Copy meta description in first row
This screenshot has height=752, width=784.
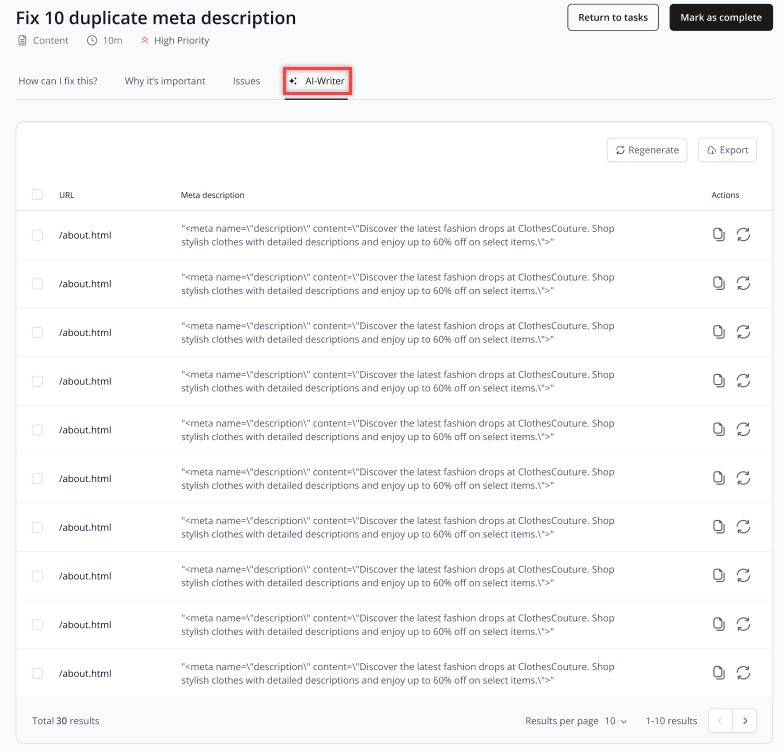[718, 234]
